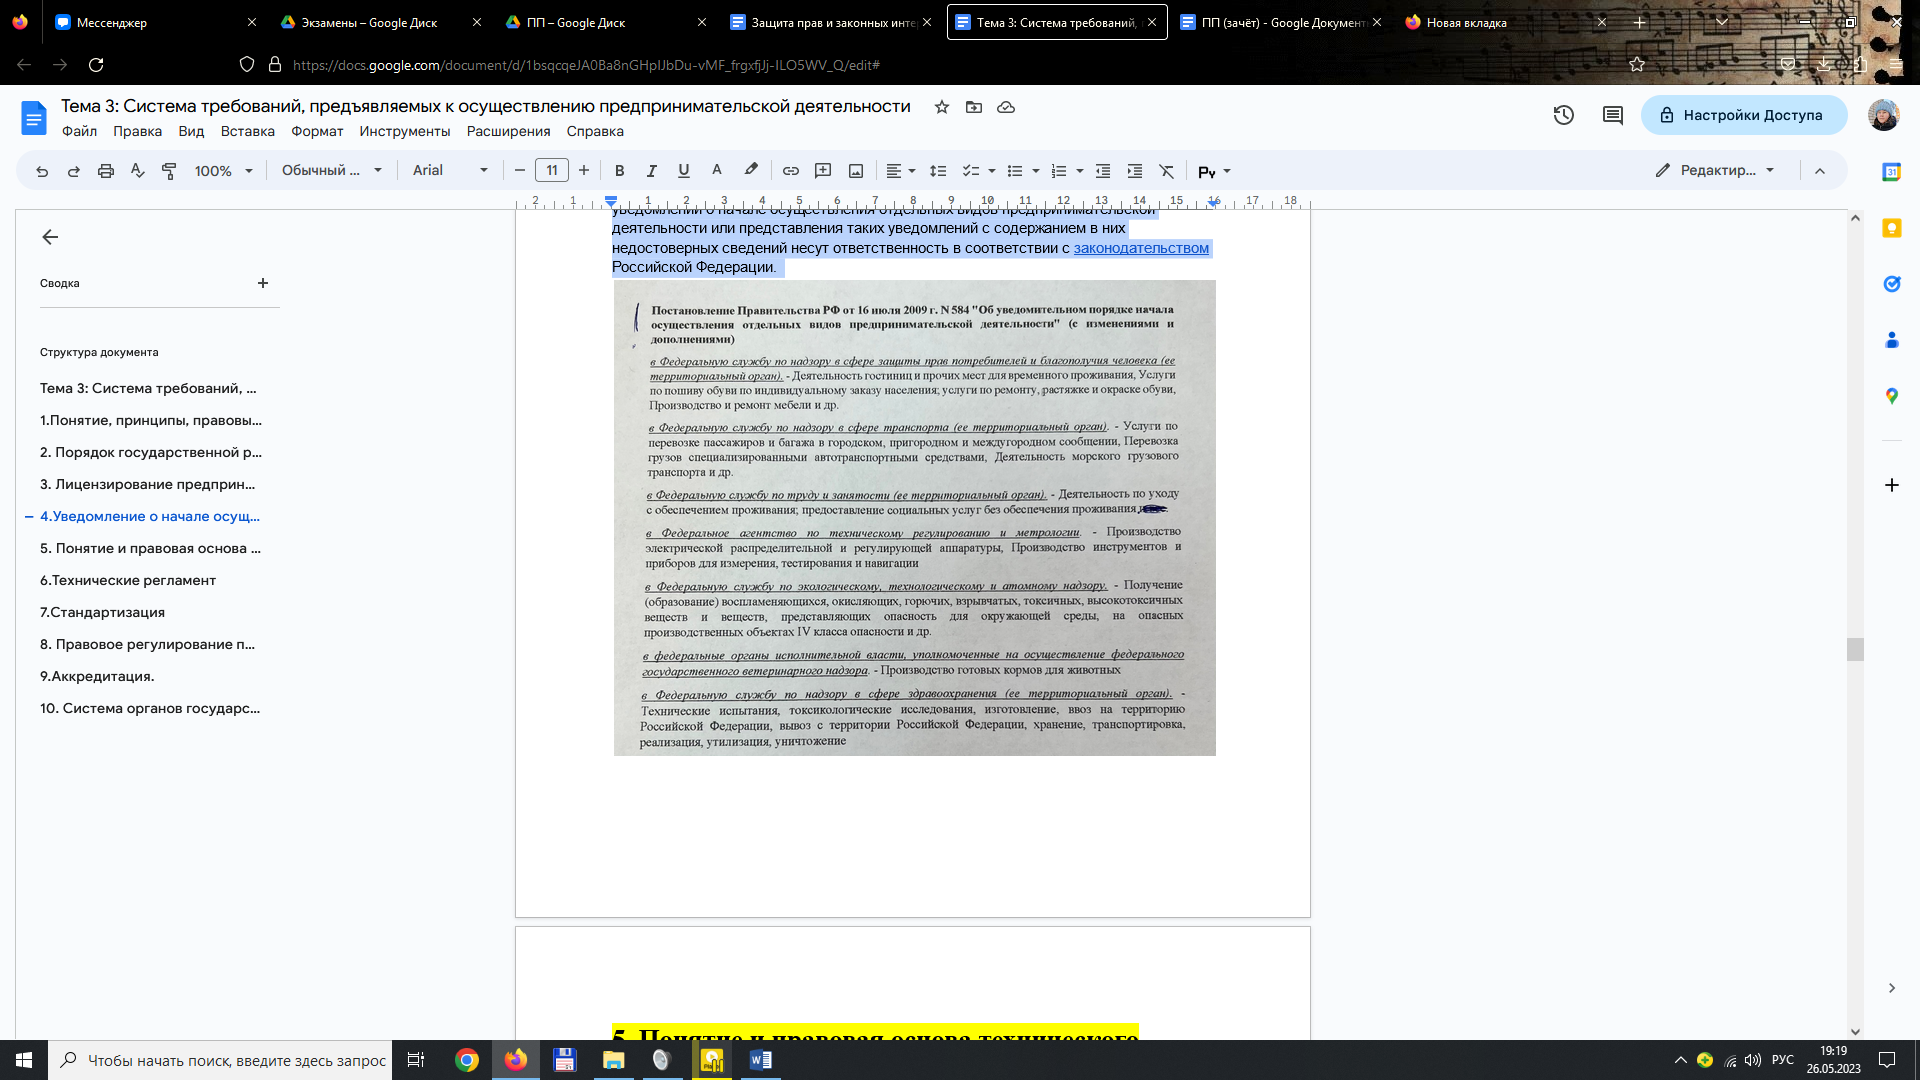This screenshot has width=1920, height=1080.
Task: Open line and paragraph spacing options
Action: 938,171
